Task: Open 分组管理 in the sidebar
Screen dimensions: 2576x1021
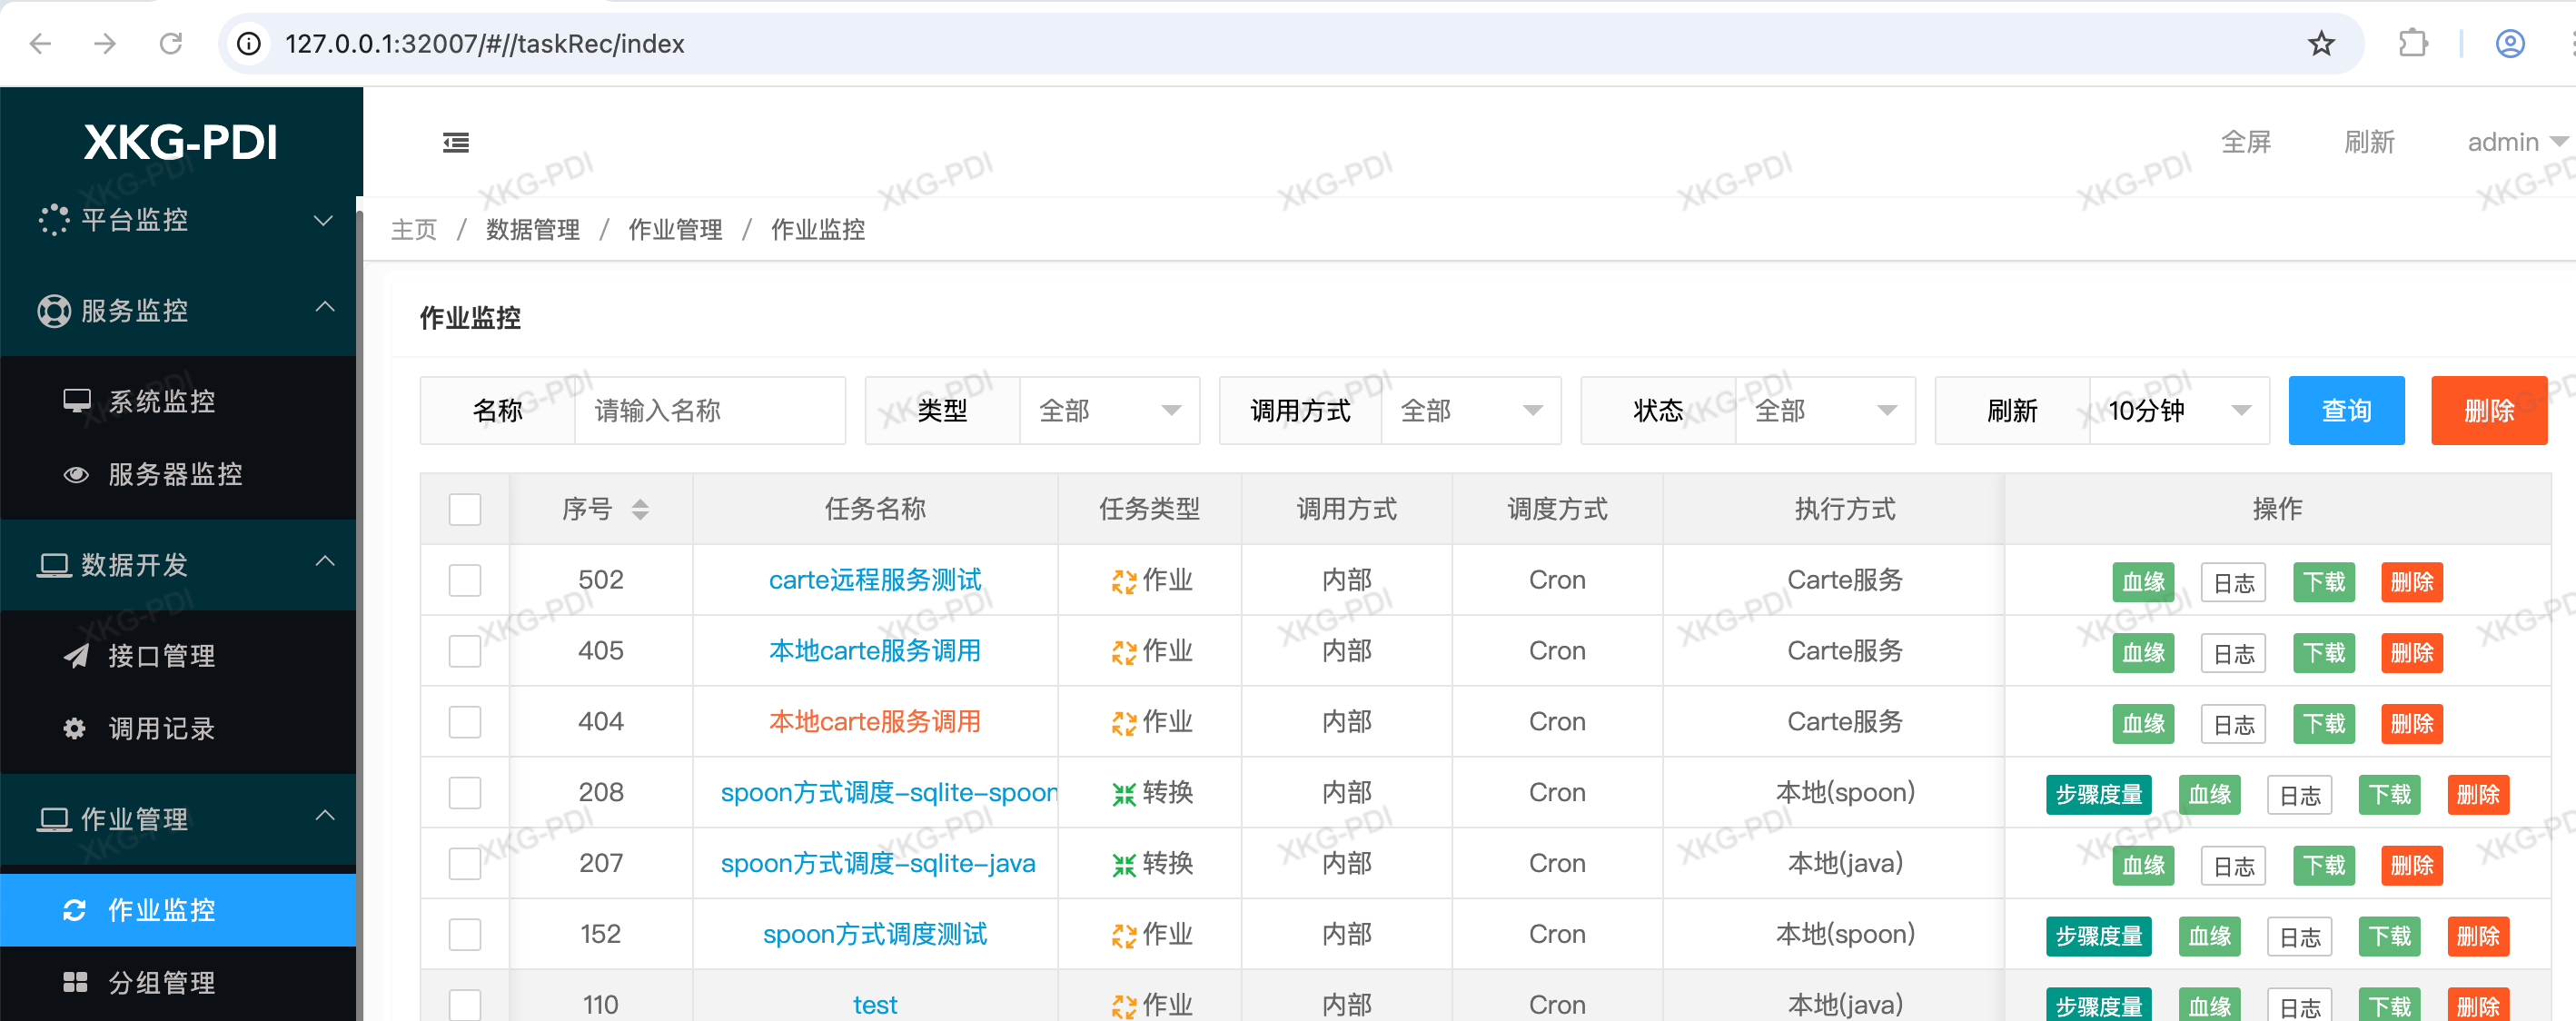Action: [160, 982]
